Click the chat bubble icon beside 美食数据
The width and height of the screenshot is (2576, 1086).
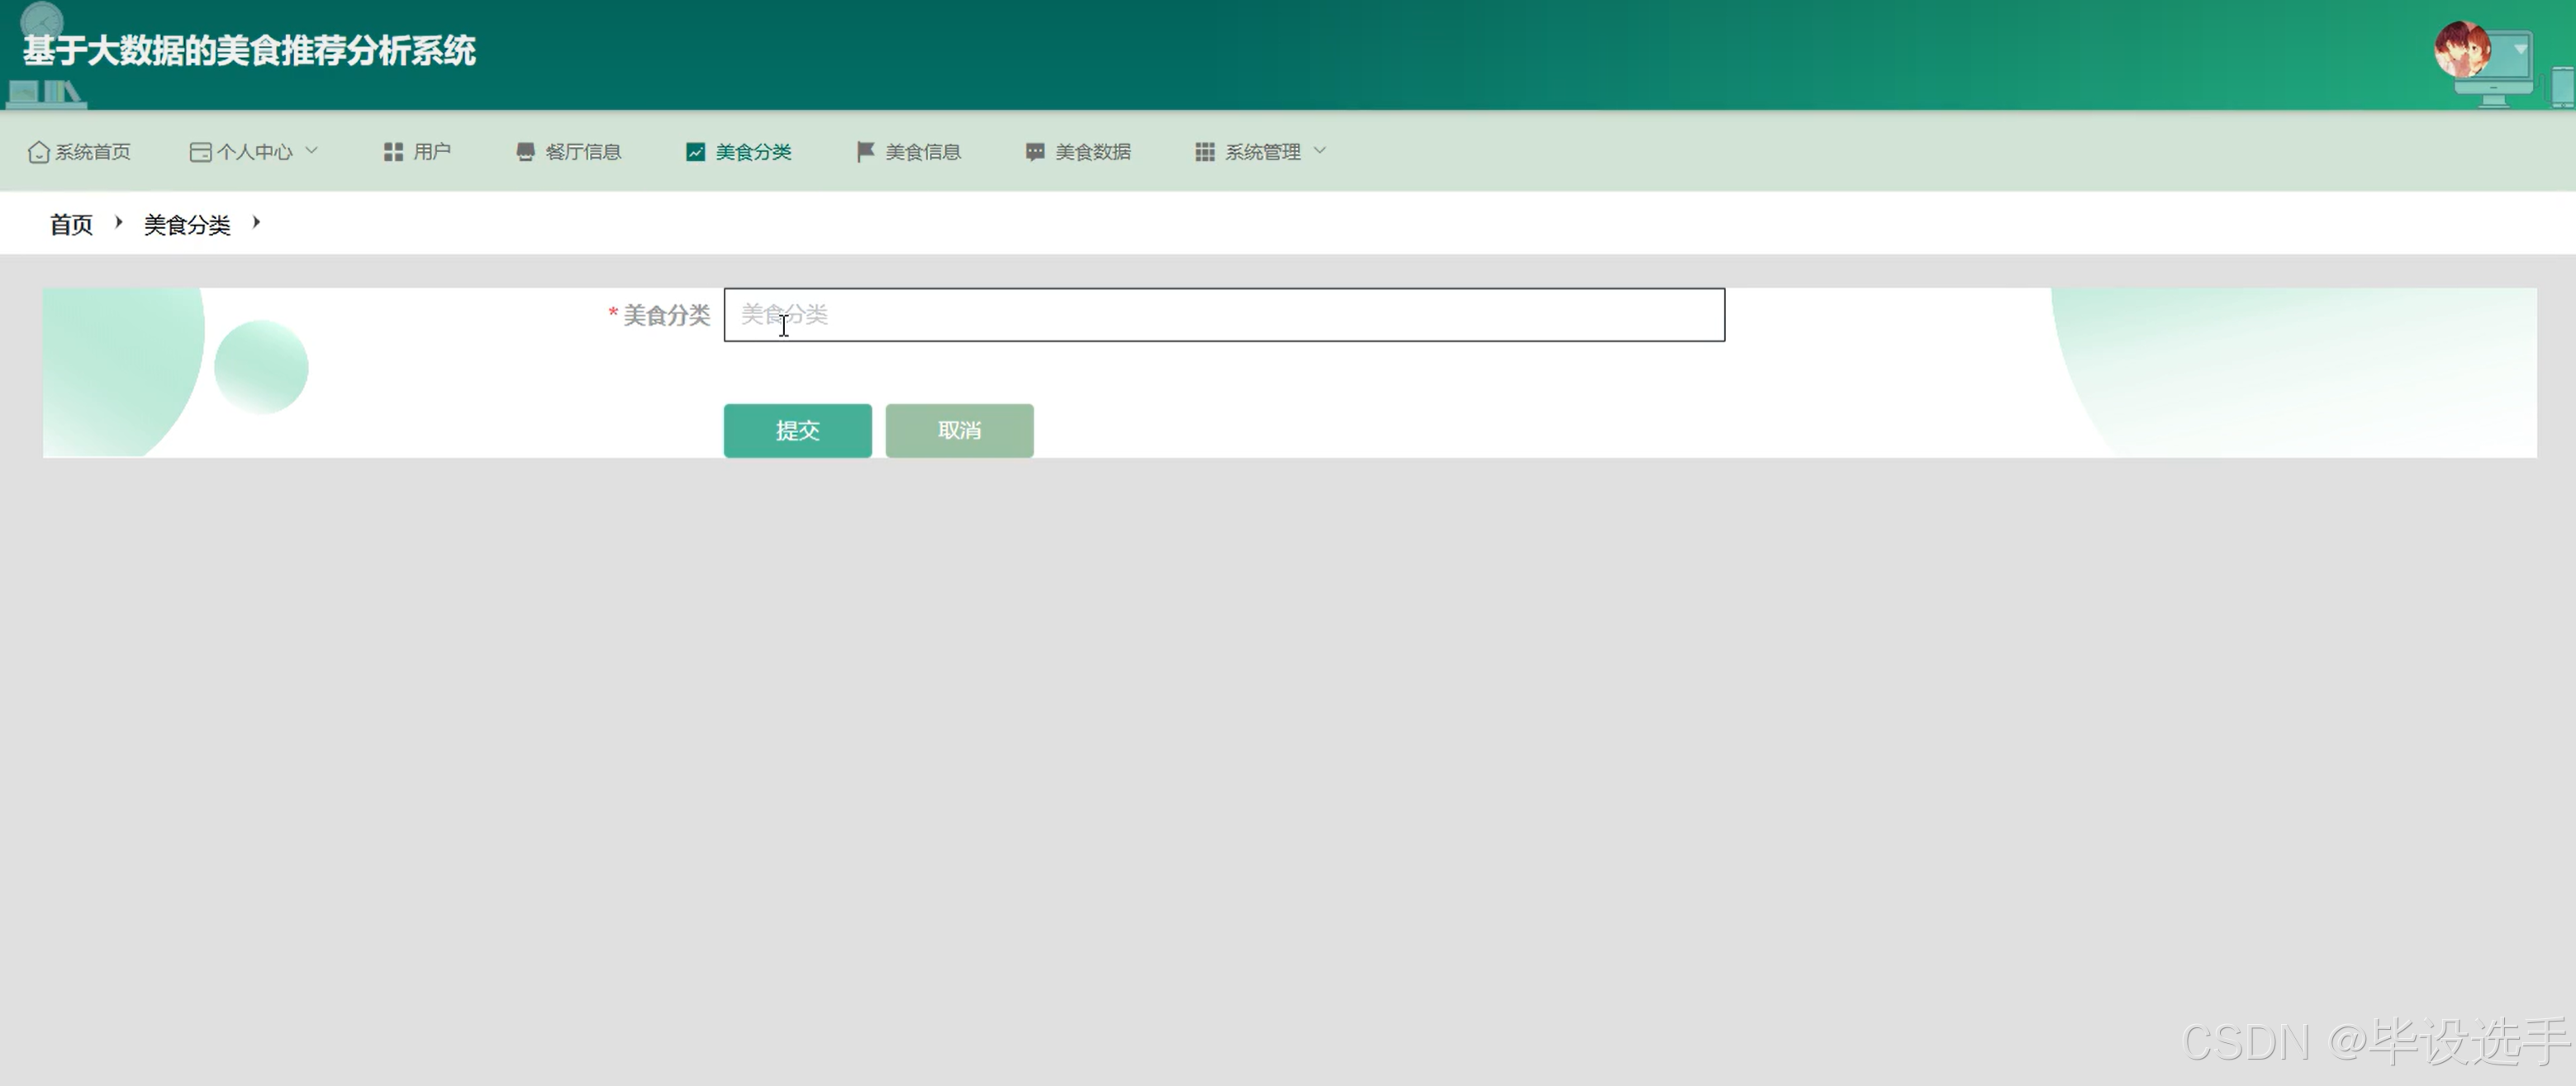(x=1035, y=152)
